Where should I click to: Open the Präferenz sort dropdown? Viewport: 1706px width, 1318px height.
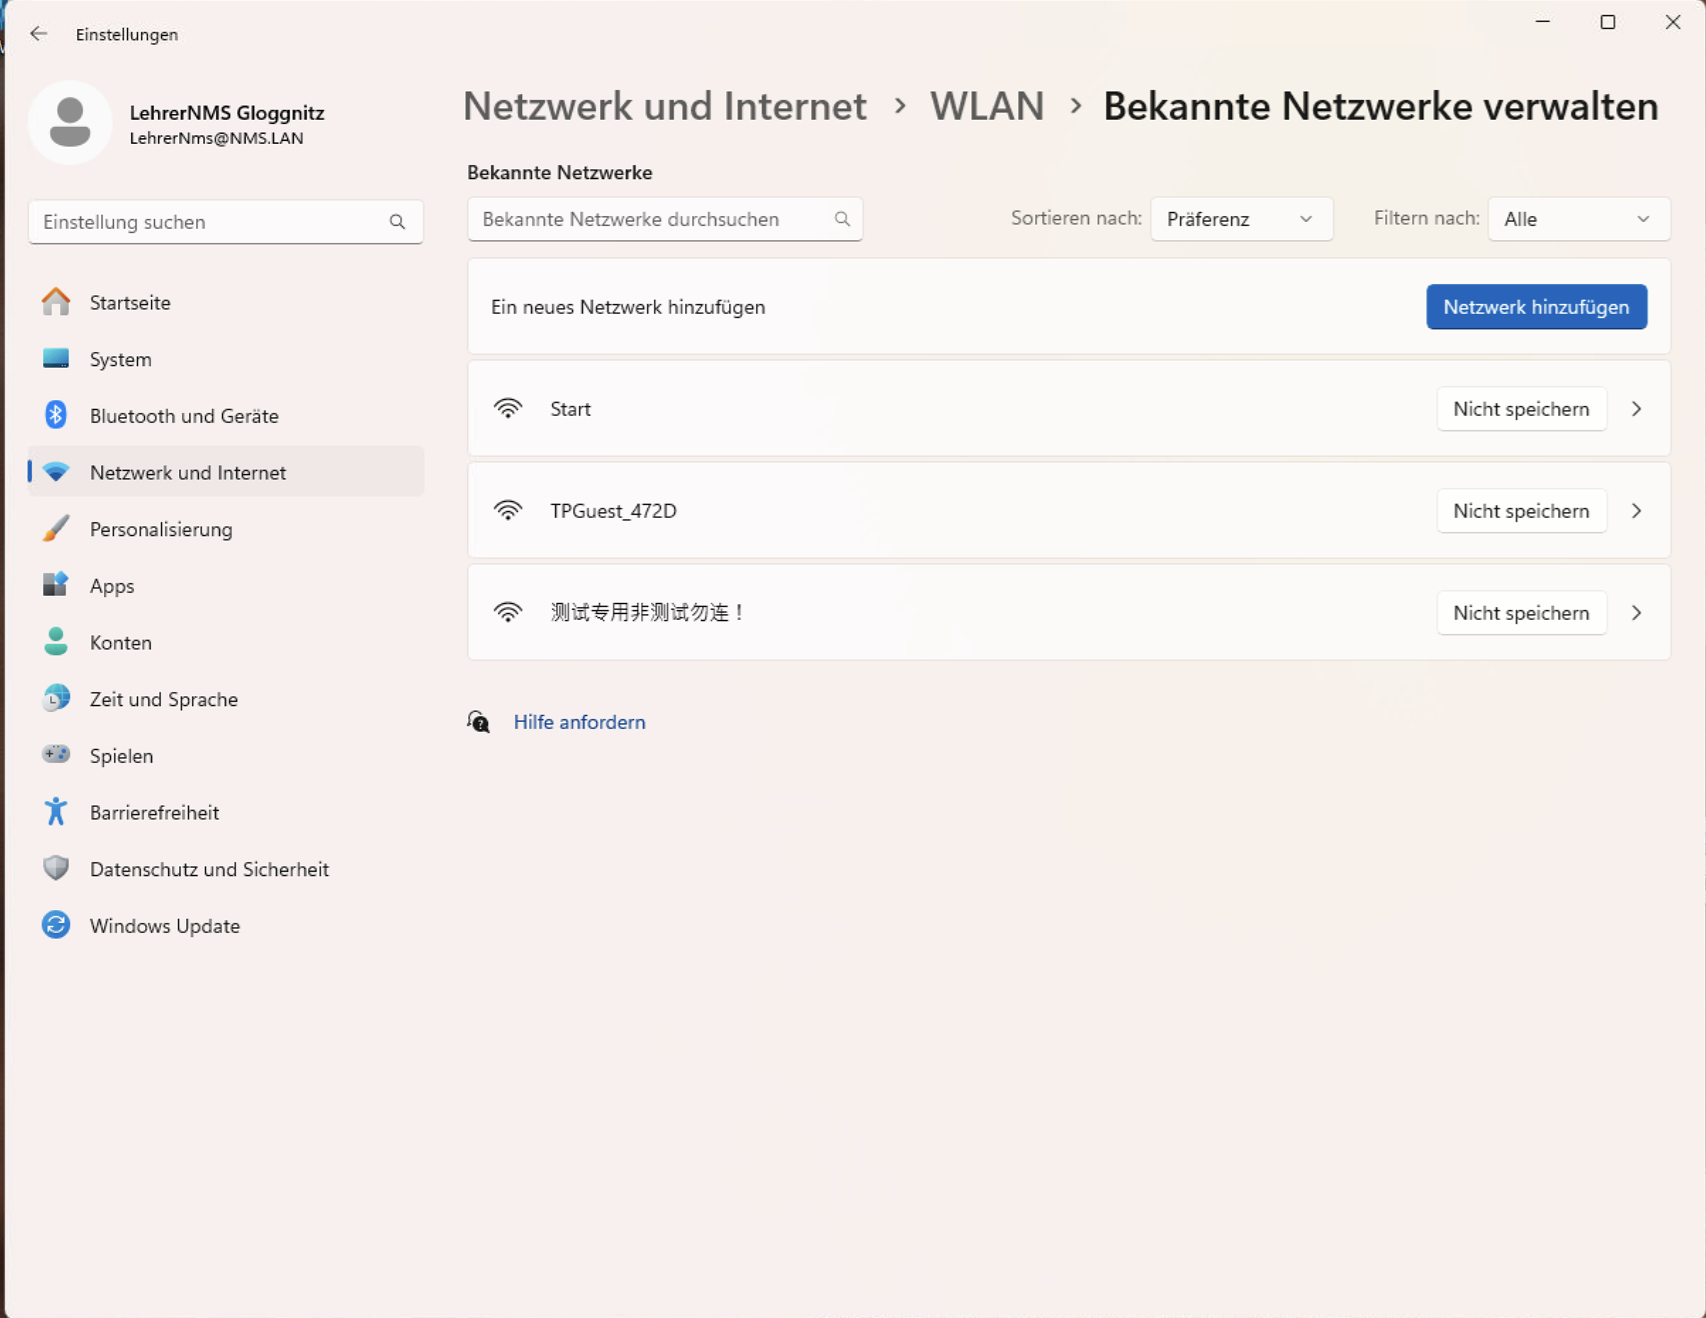1241,219
